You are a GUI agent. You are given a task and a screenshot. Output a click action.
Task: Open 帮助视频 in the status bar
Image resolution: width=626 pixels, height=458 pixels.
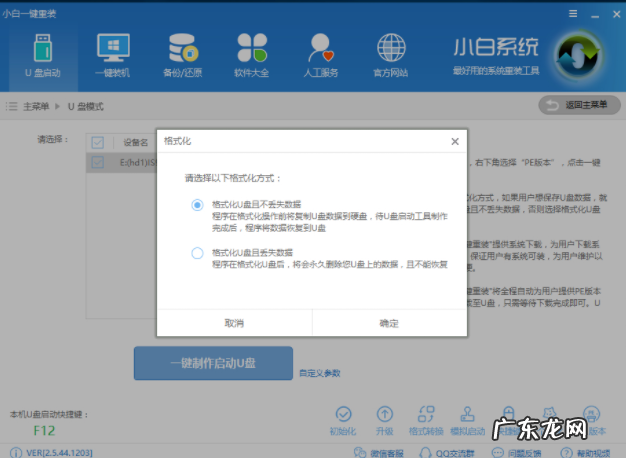pos(585,453)
